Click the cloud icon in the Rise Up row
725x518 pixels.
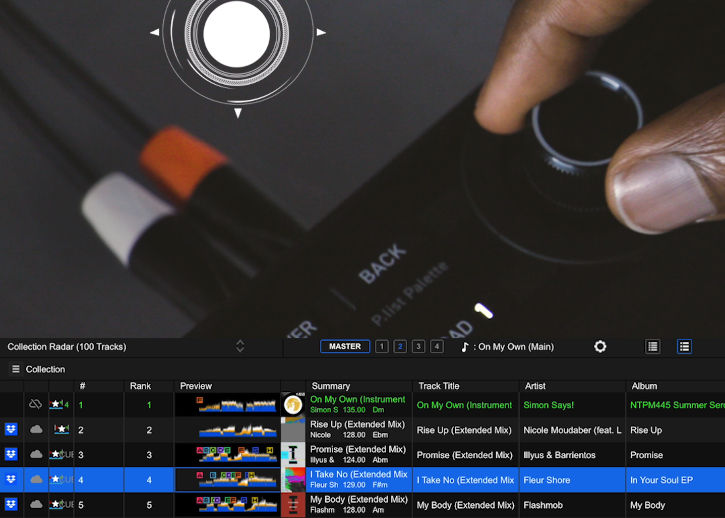36,430
